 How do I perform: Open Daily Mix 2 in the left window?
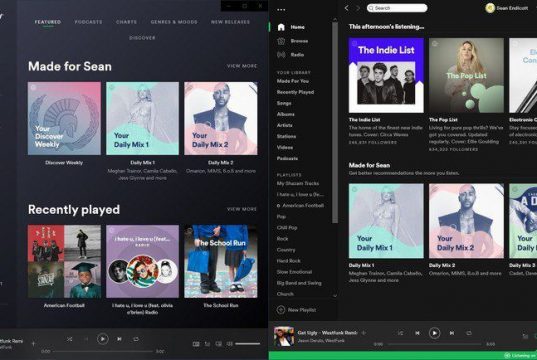pyautogui.click(x=221, y=118)
